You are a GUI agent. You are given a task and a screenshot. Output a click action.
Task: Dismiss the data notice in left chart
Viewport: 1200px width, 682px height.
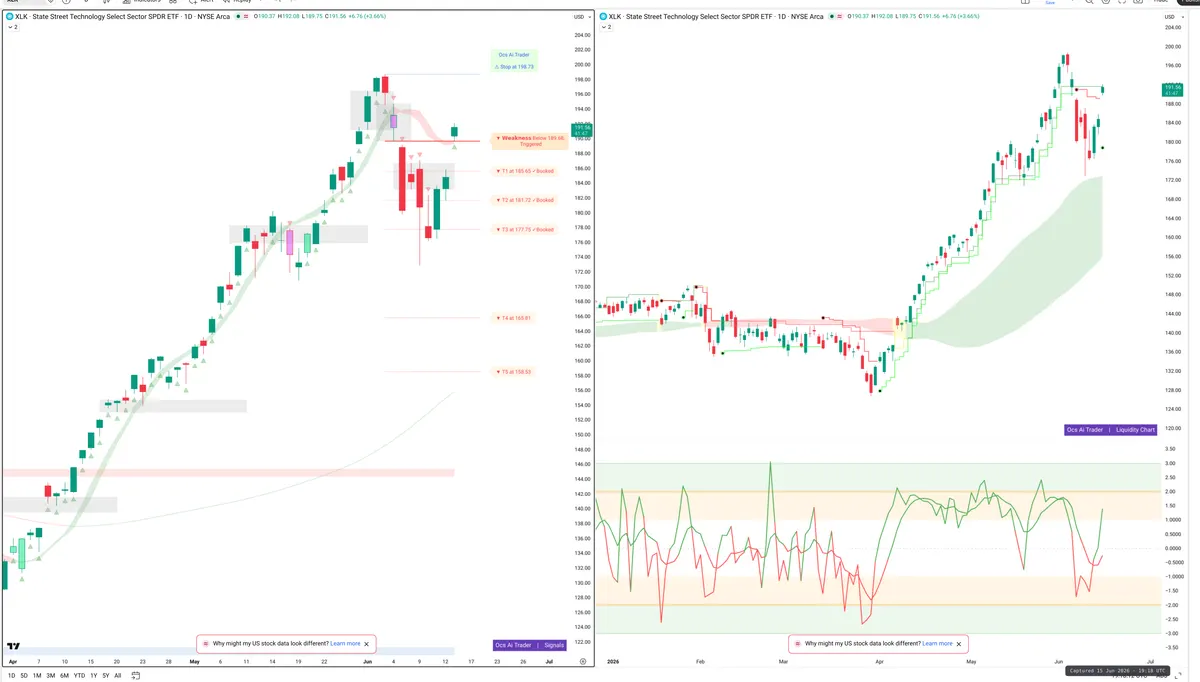[x=366, y=644]
